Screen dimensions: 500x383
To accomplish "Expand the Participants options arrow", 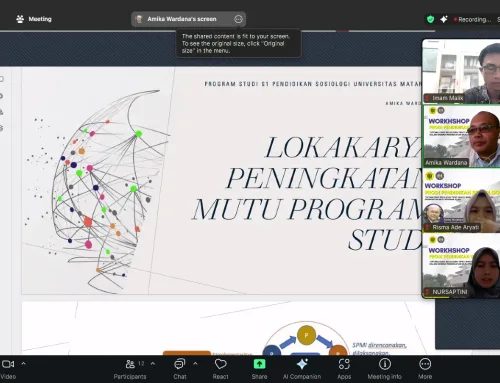I will point(153,364).
